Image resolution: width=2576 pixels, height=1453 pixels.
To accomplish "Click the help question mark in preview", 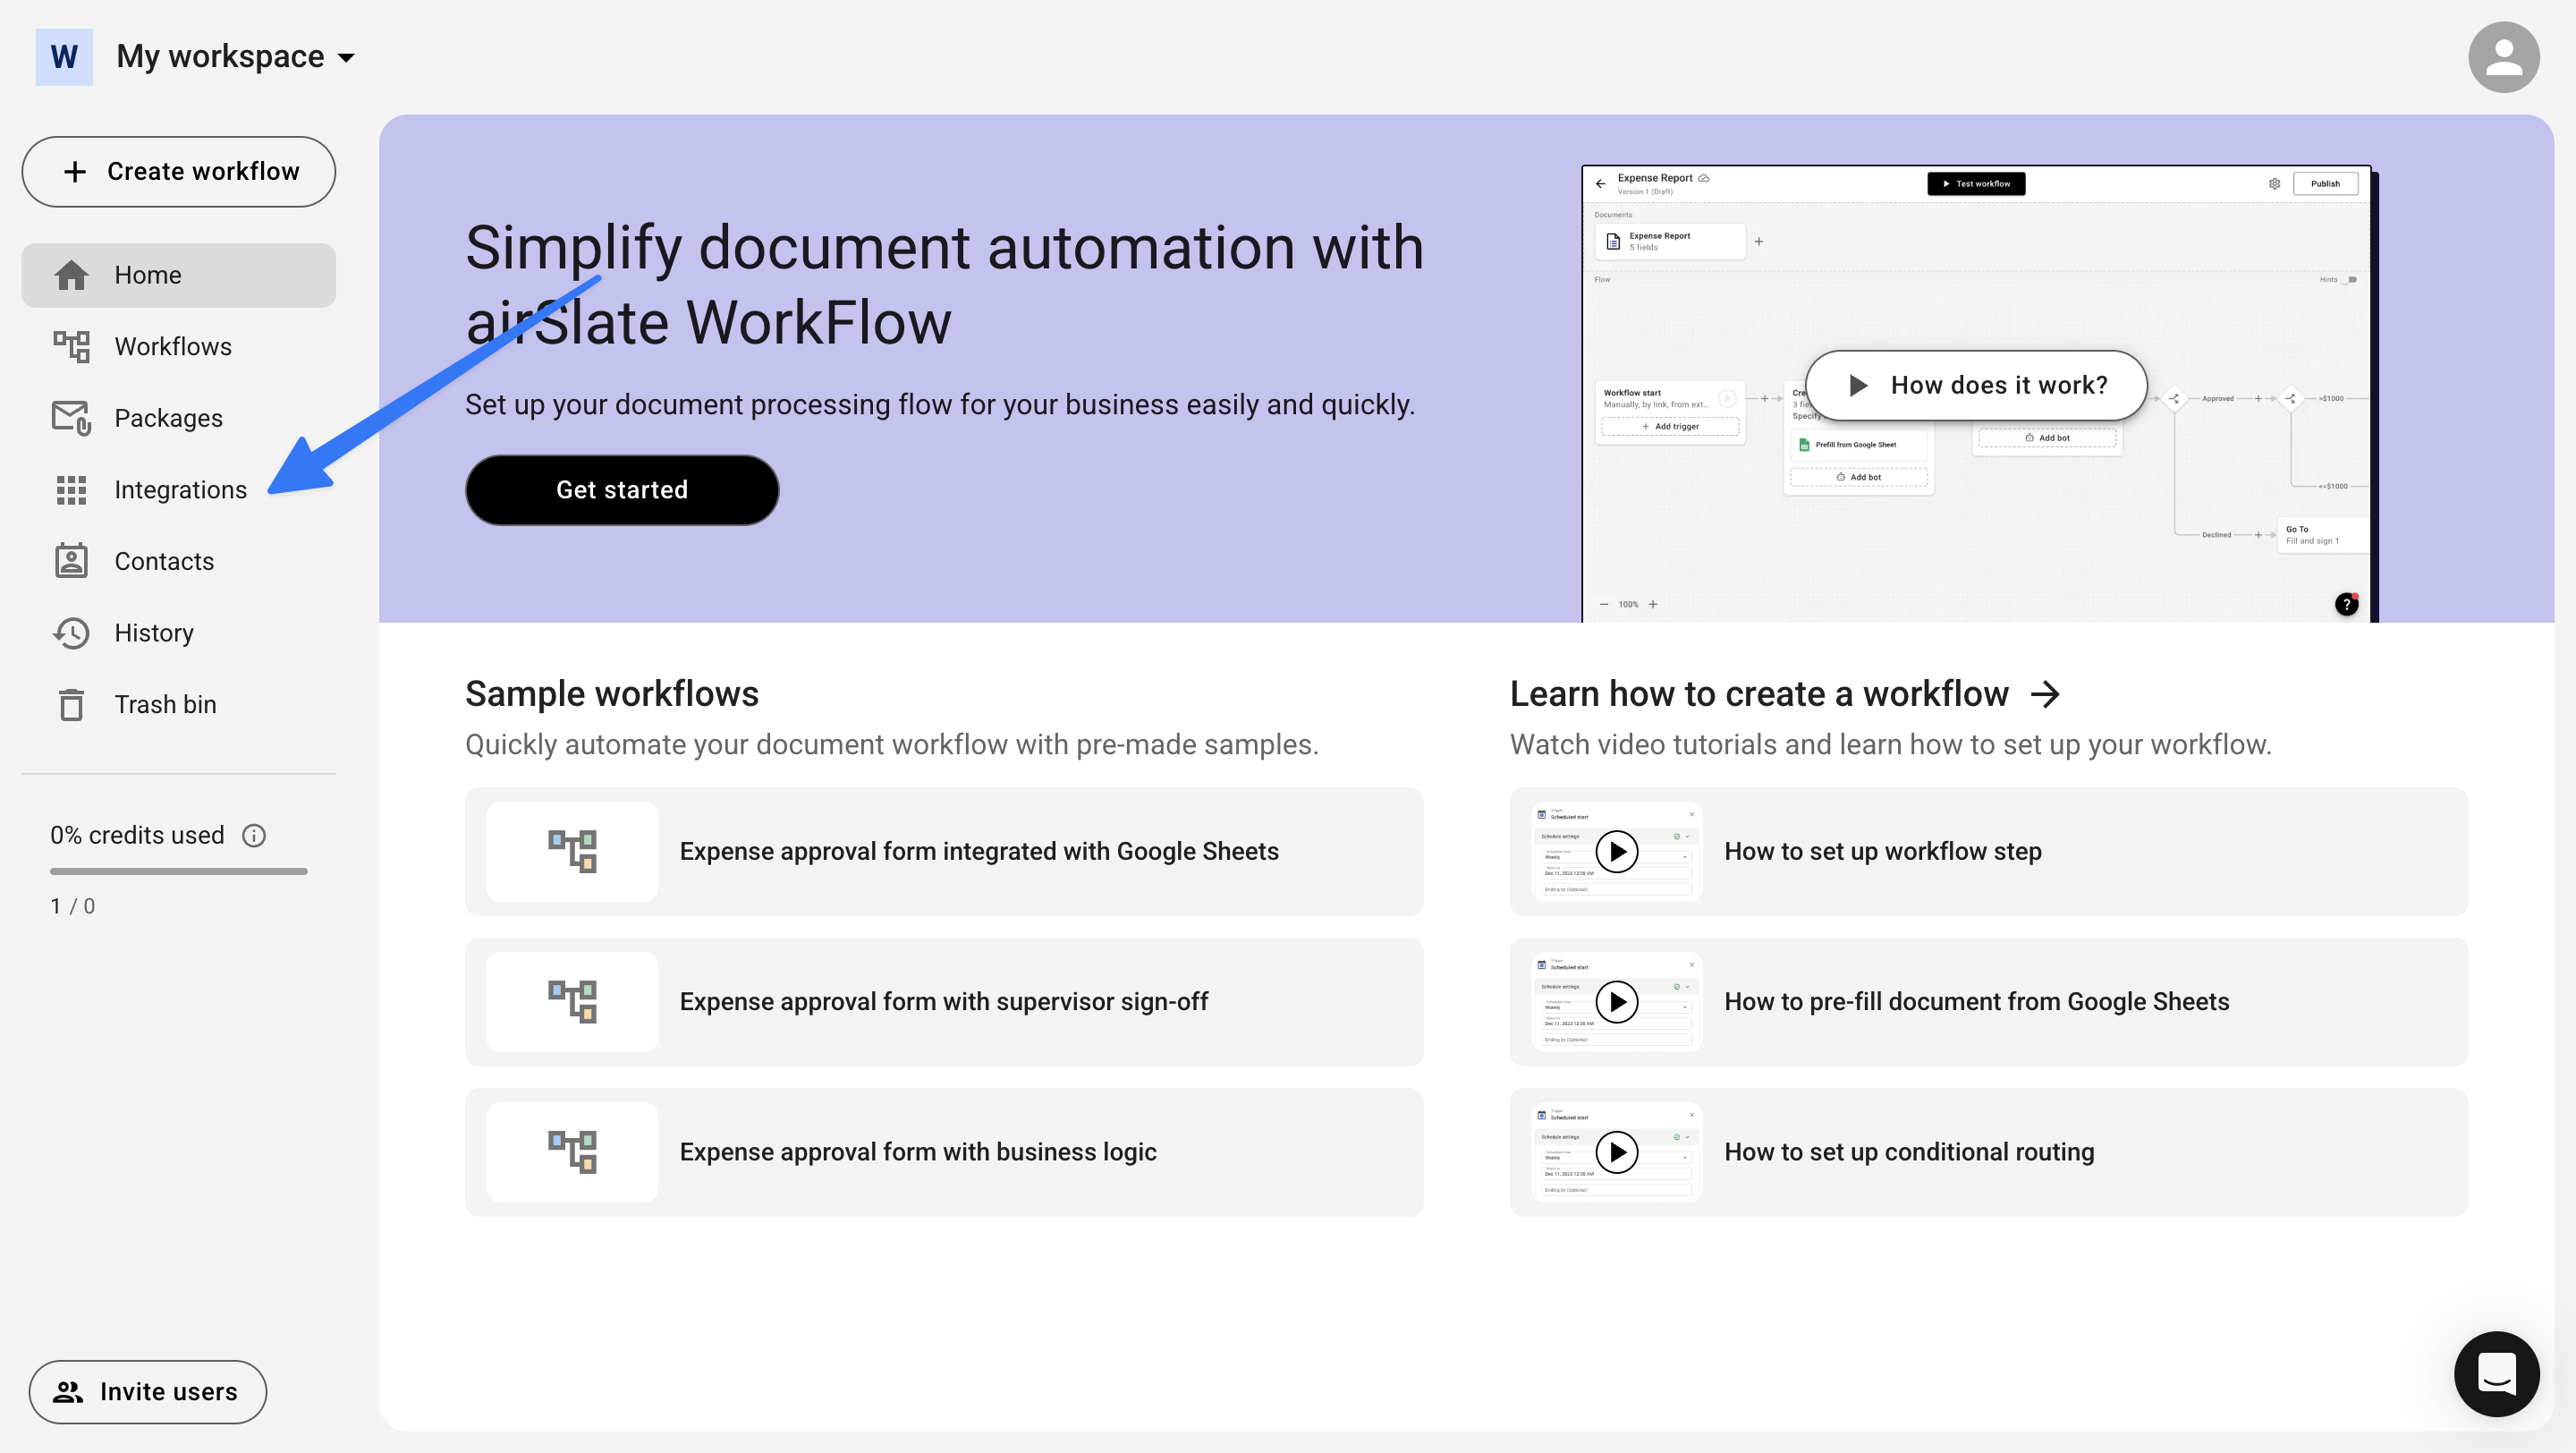I will tap(2346, 605).
